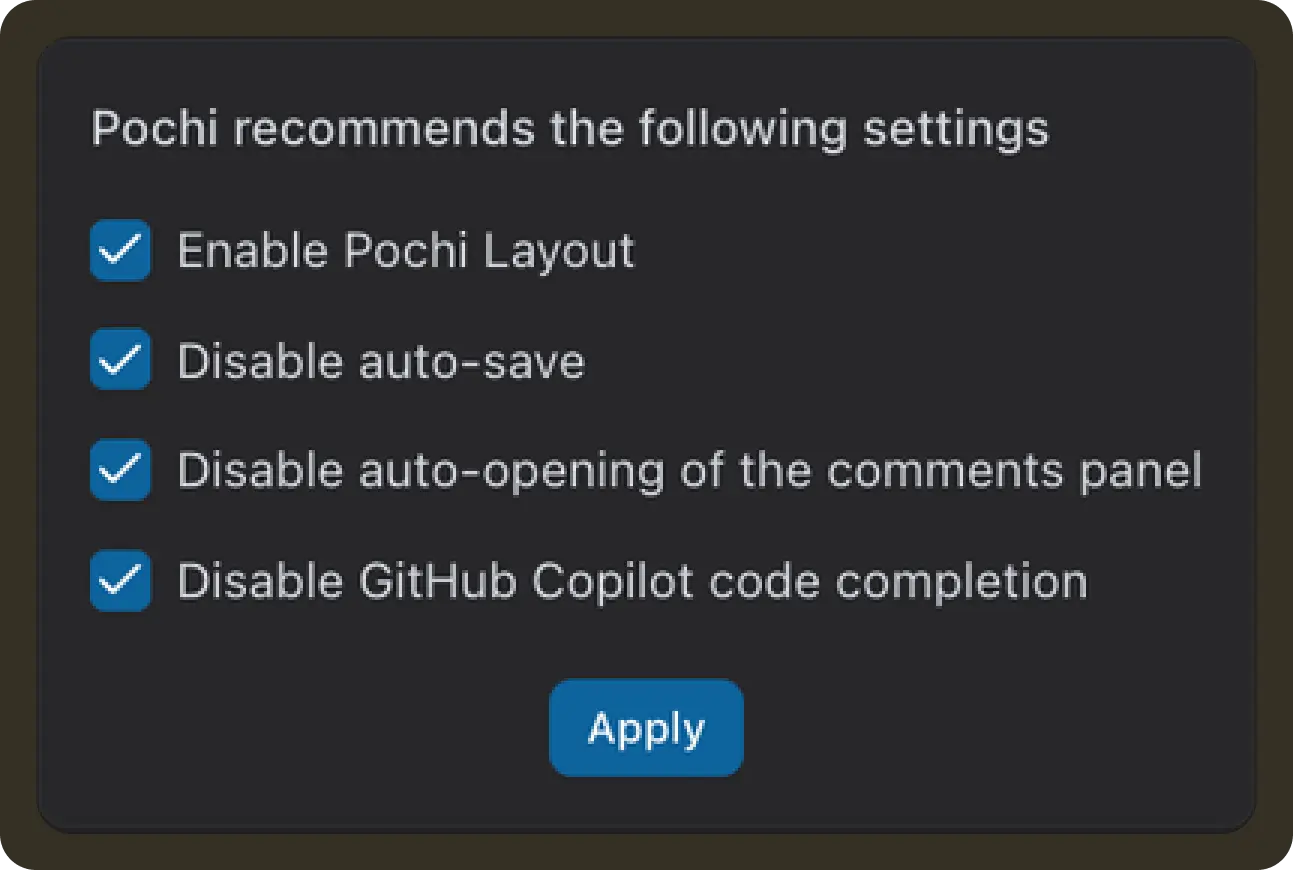Click the checkbox beside the comments panel option
Viewport: 1293px width, 870px height.
tap(120, 470)
